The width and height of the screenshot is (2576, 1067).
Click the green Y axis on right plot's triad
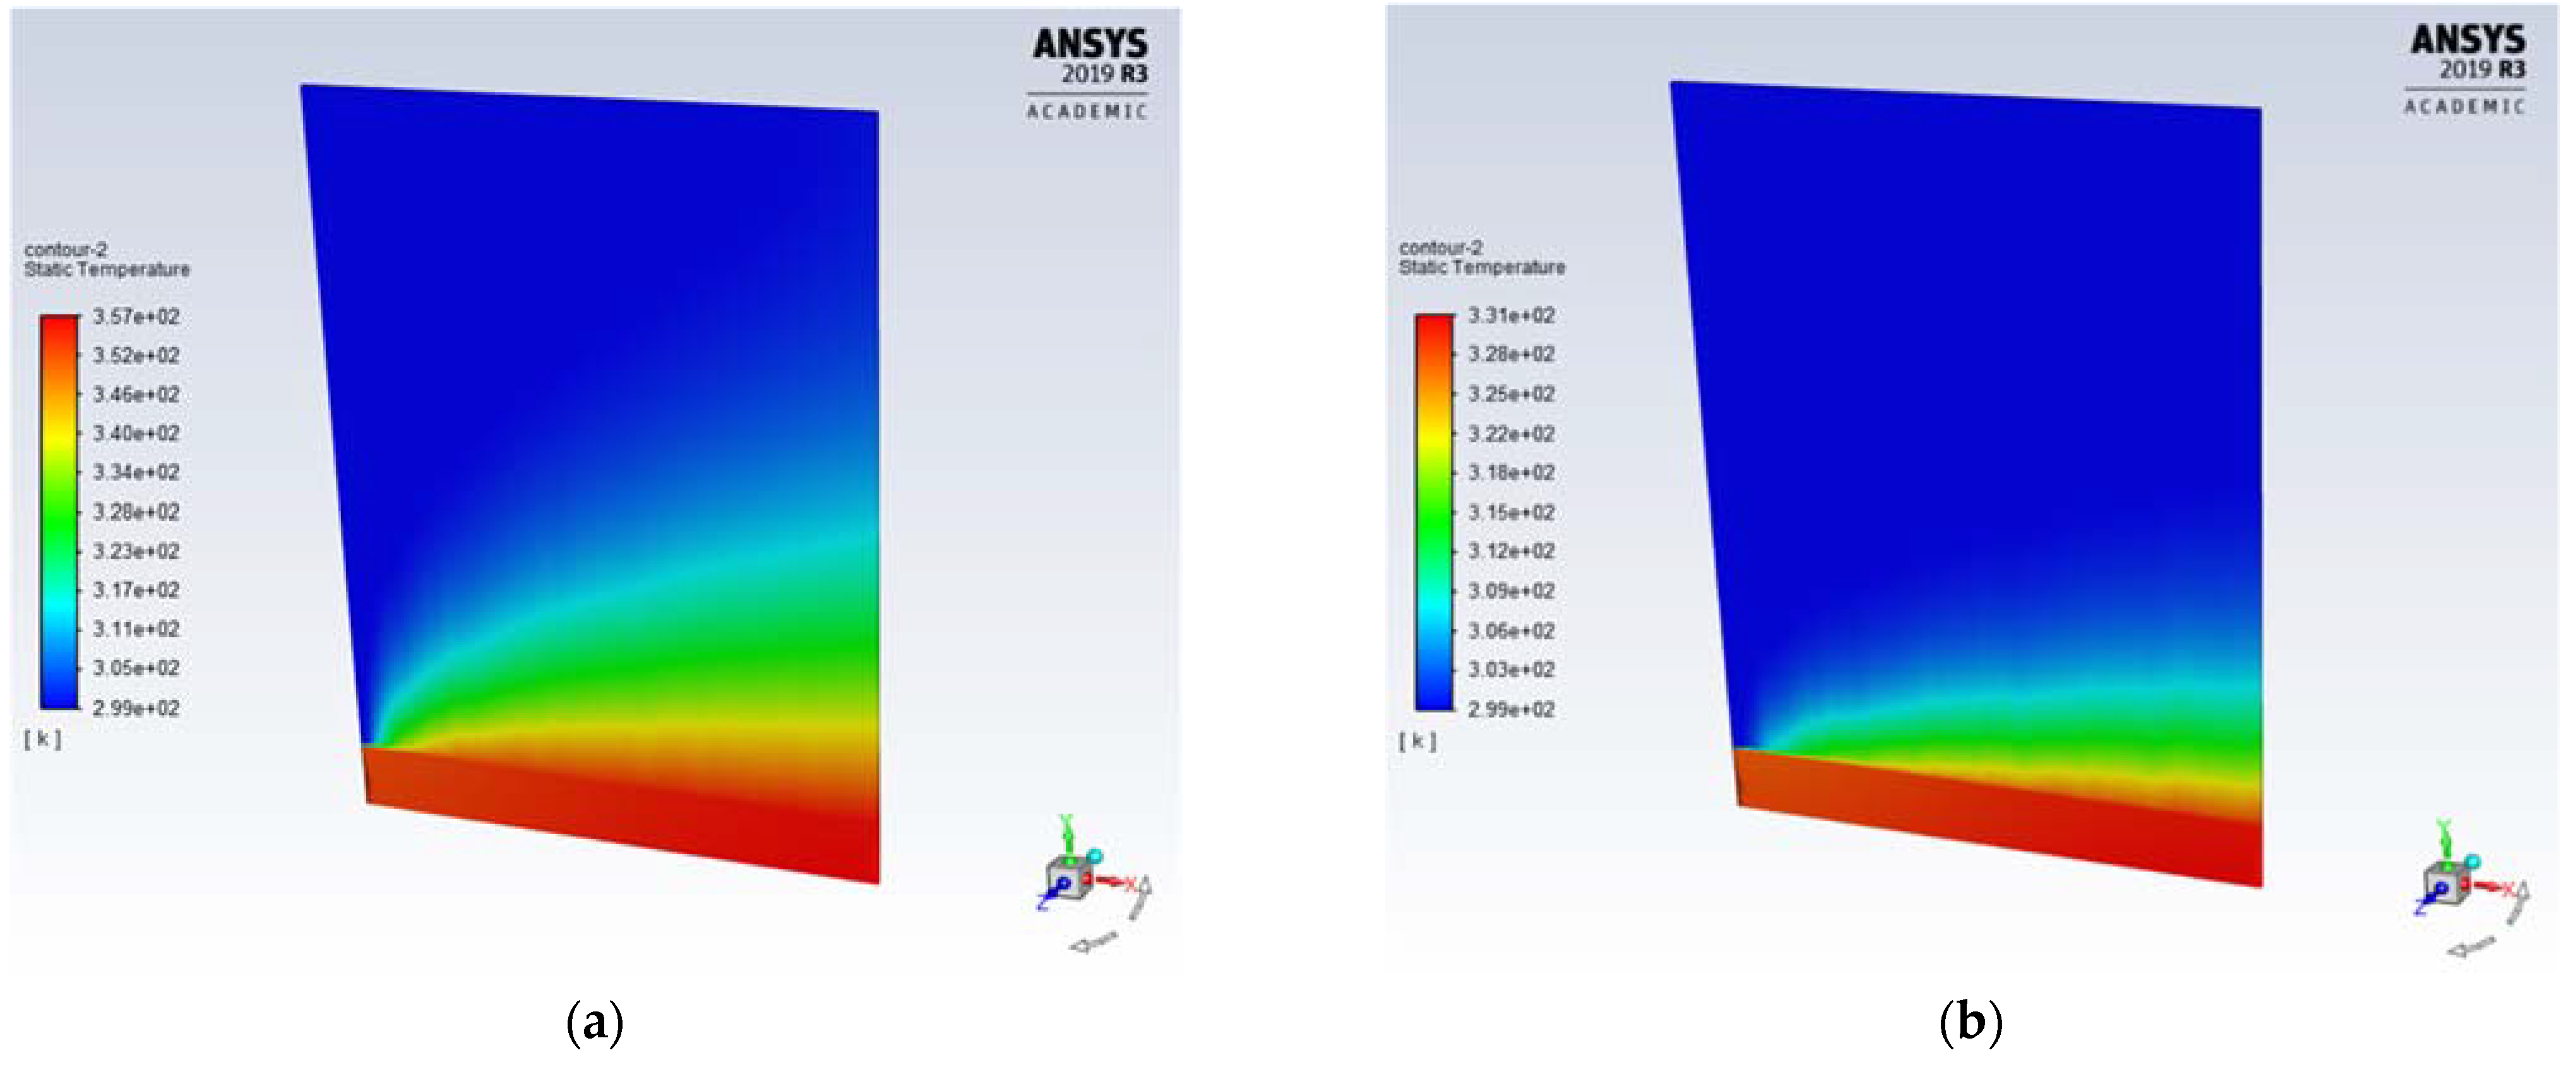coord(2445,839)
